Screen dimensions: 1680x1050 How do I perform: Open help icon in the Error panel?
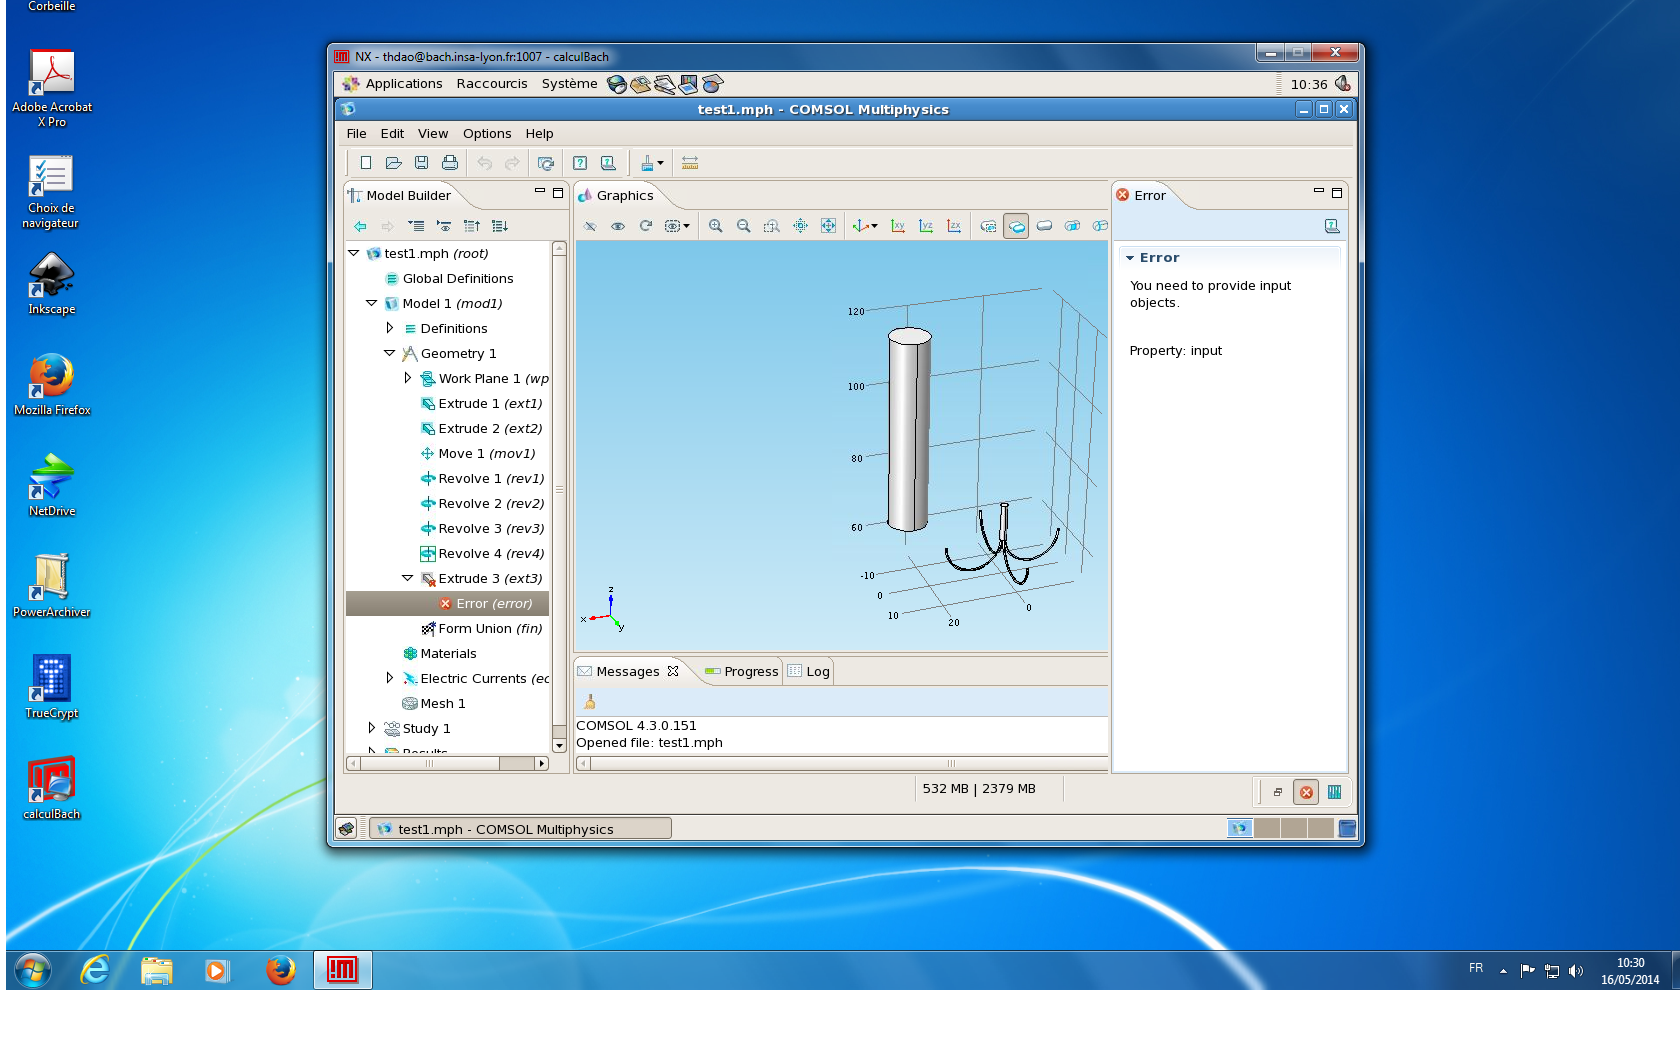coord(1332,226)
